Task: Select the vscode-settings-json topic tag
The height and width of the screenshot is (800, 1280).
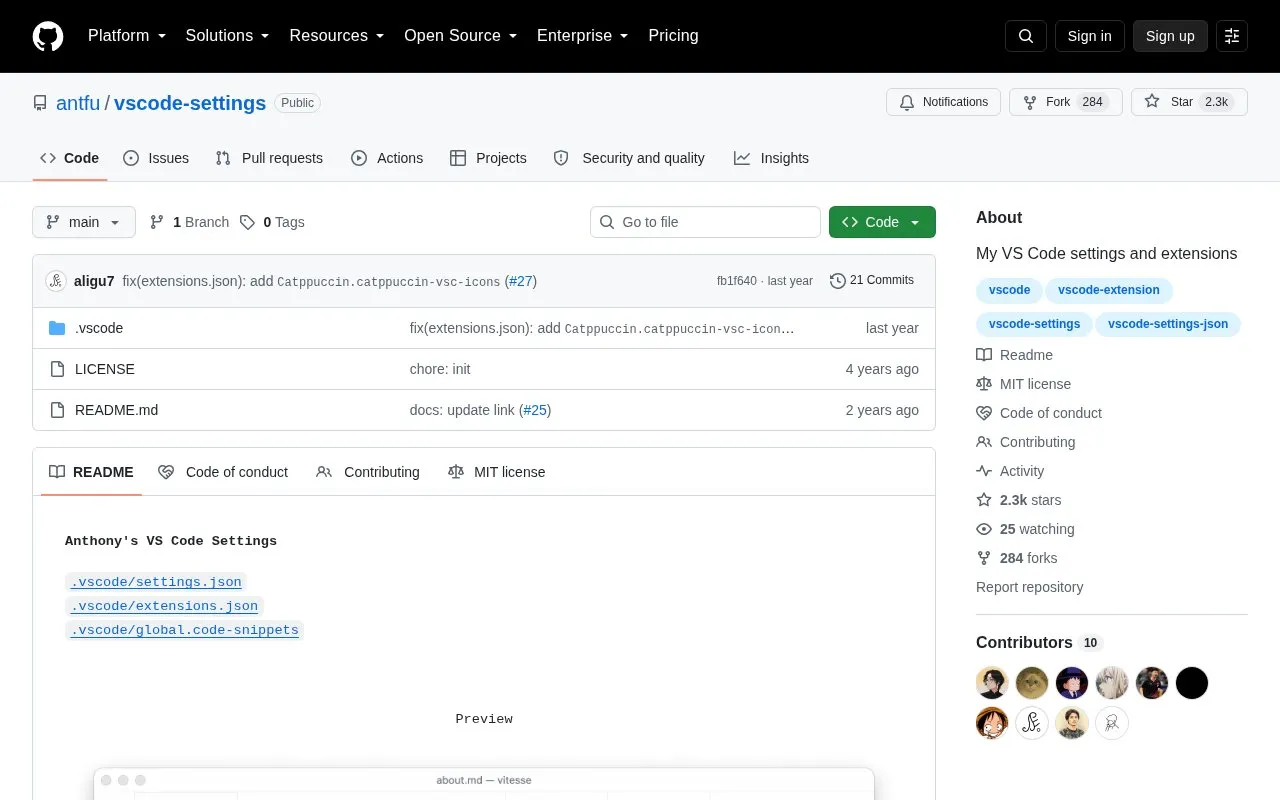Action: click(x=1168, y=324)
